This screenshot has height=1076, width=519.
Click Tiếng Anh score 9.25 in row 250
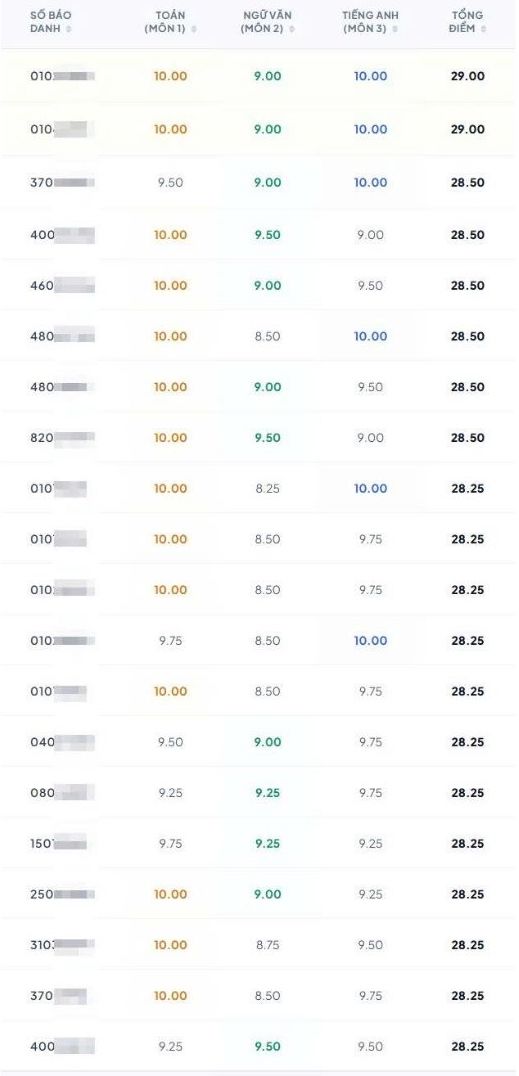point(371,894)
